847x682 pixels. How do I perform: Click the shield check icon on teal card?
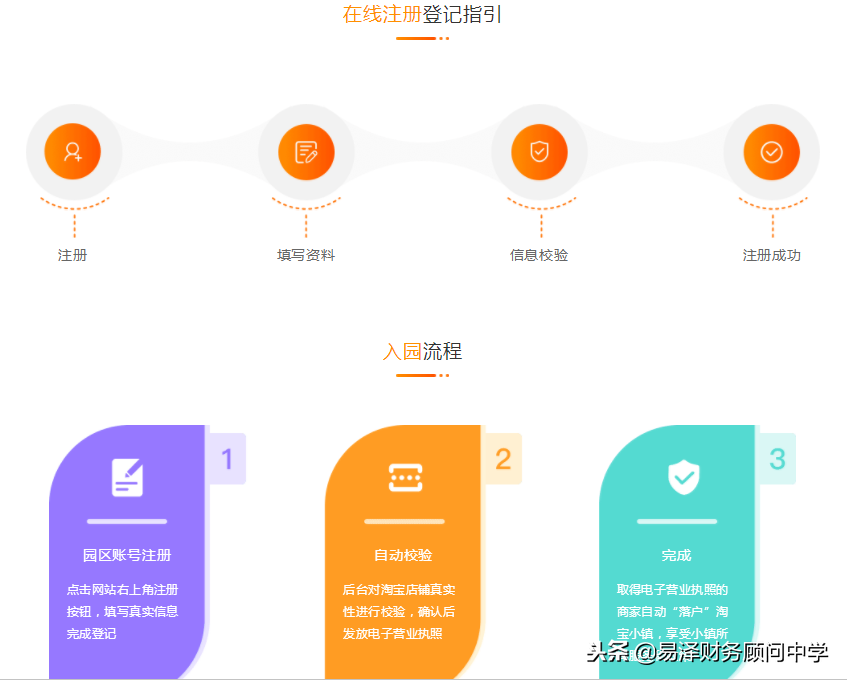pyautogui.click(x=684, y=477)
